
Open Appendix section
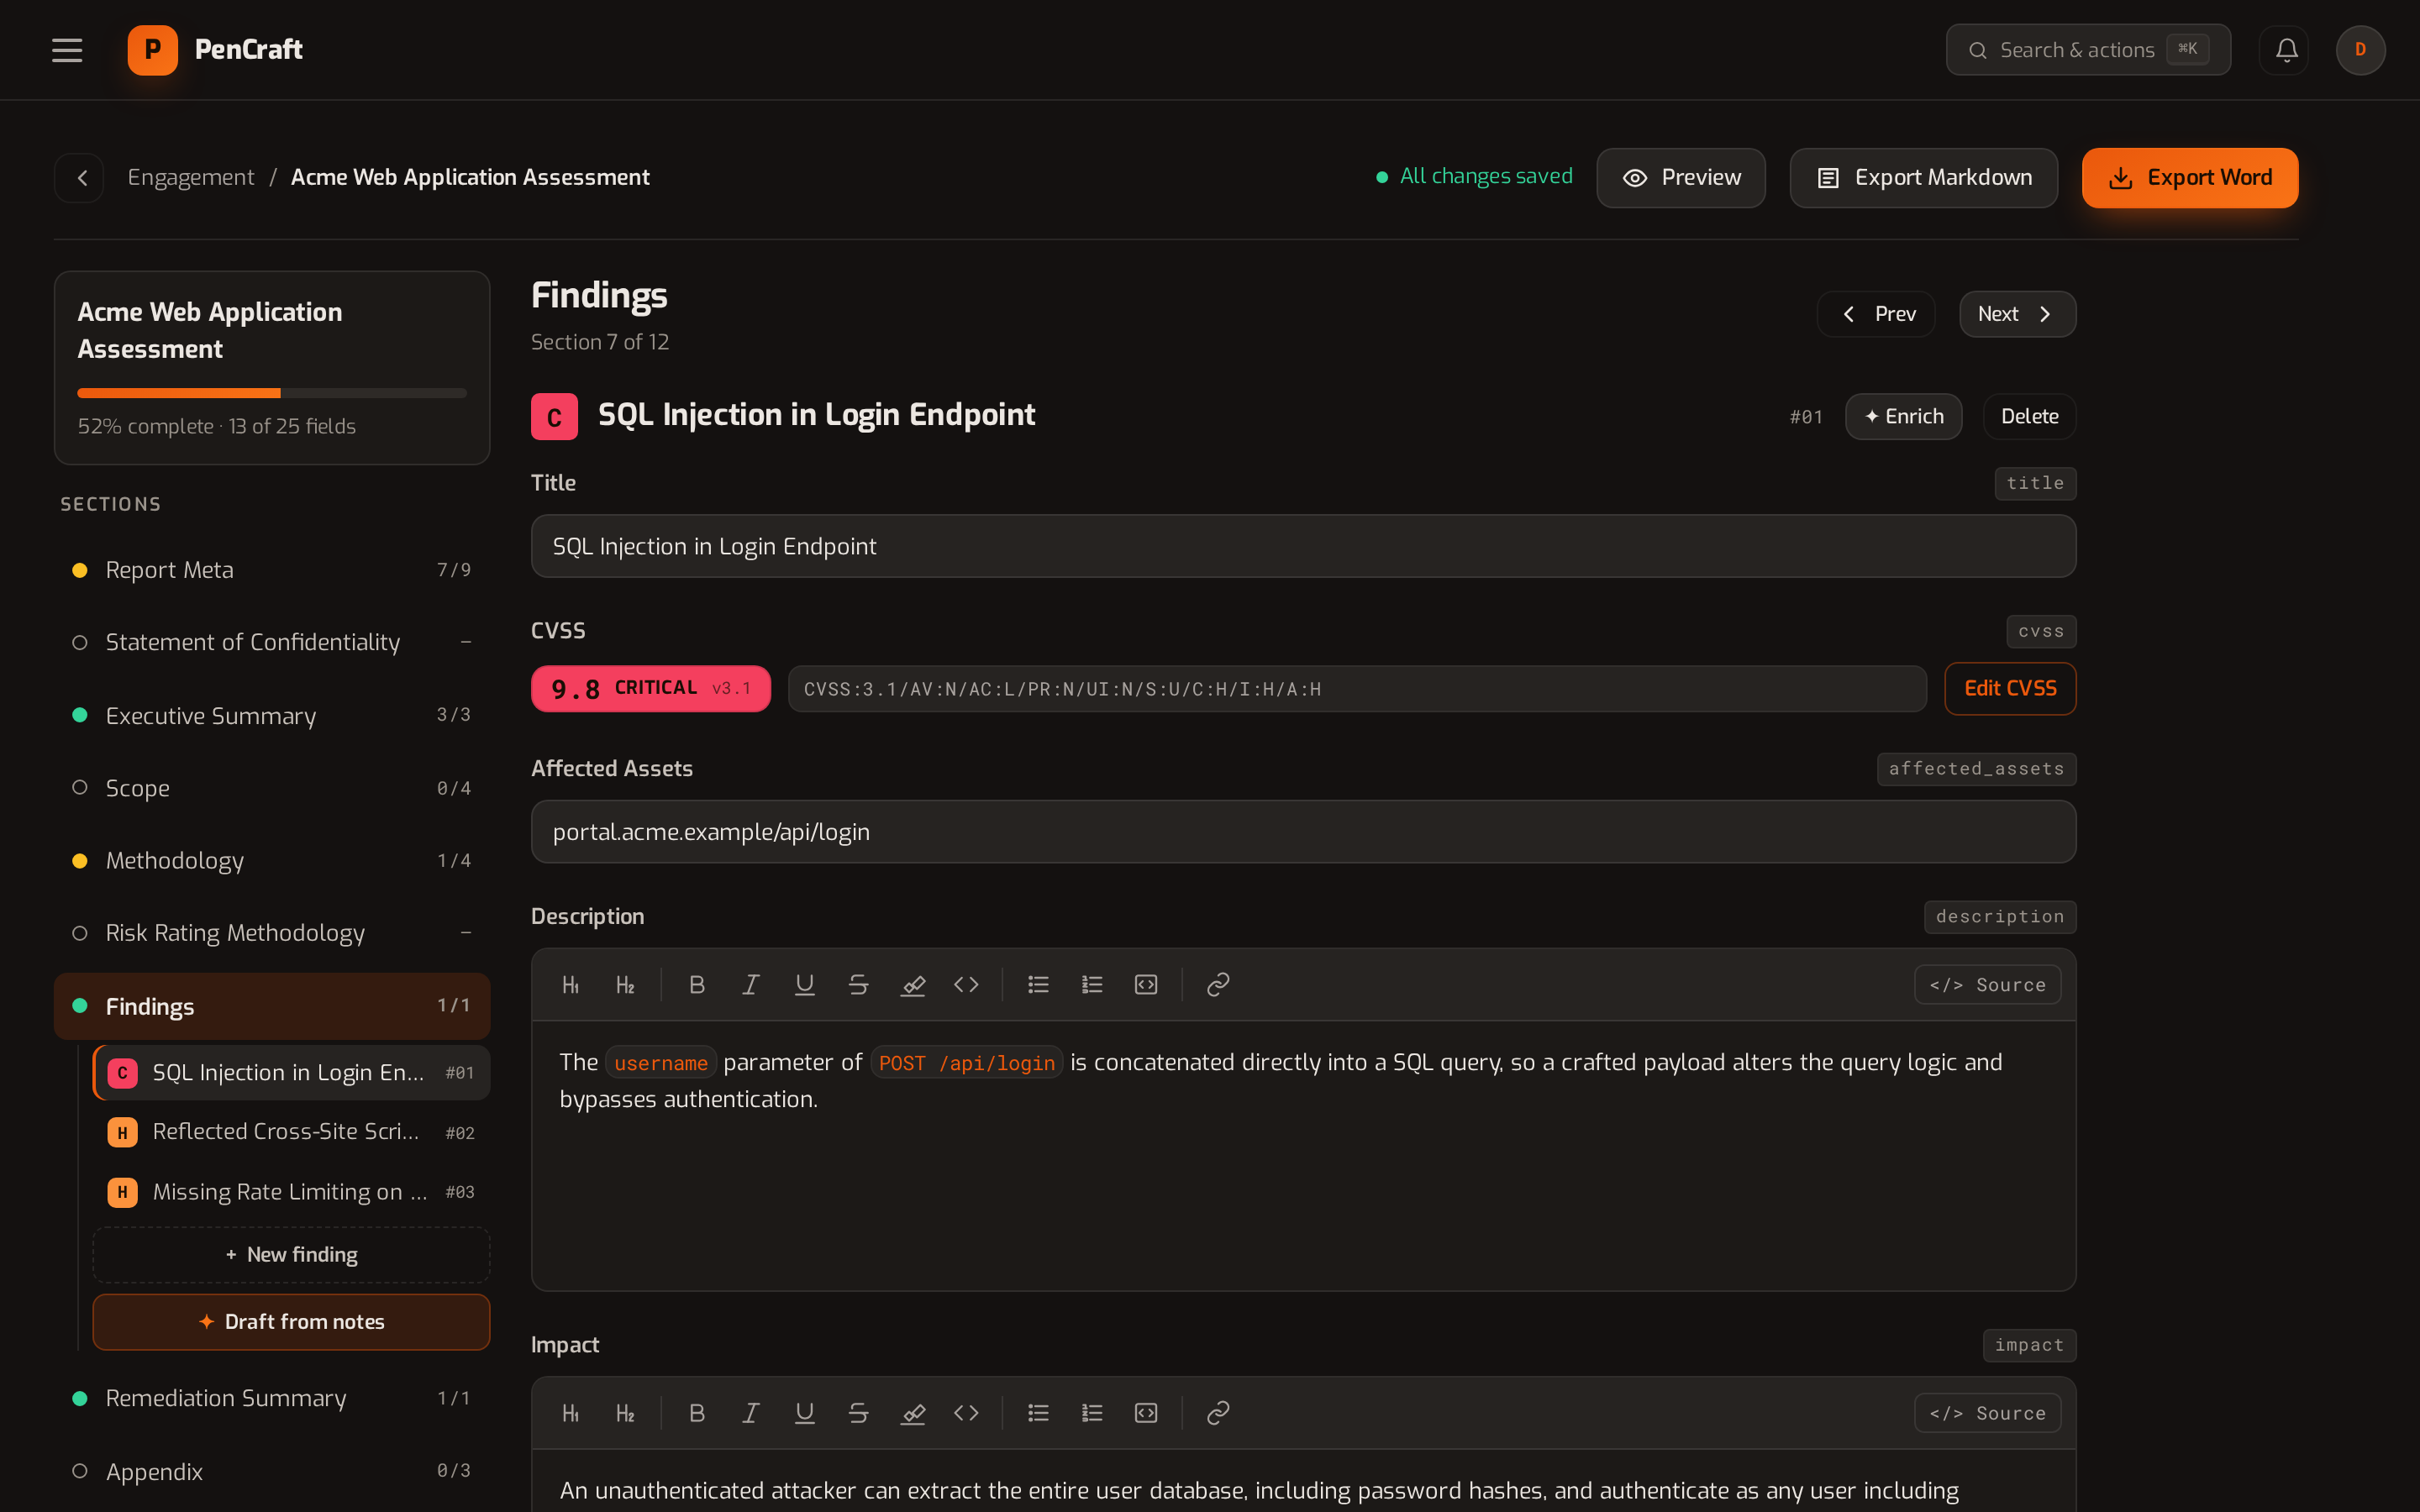pos(272,1471)
